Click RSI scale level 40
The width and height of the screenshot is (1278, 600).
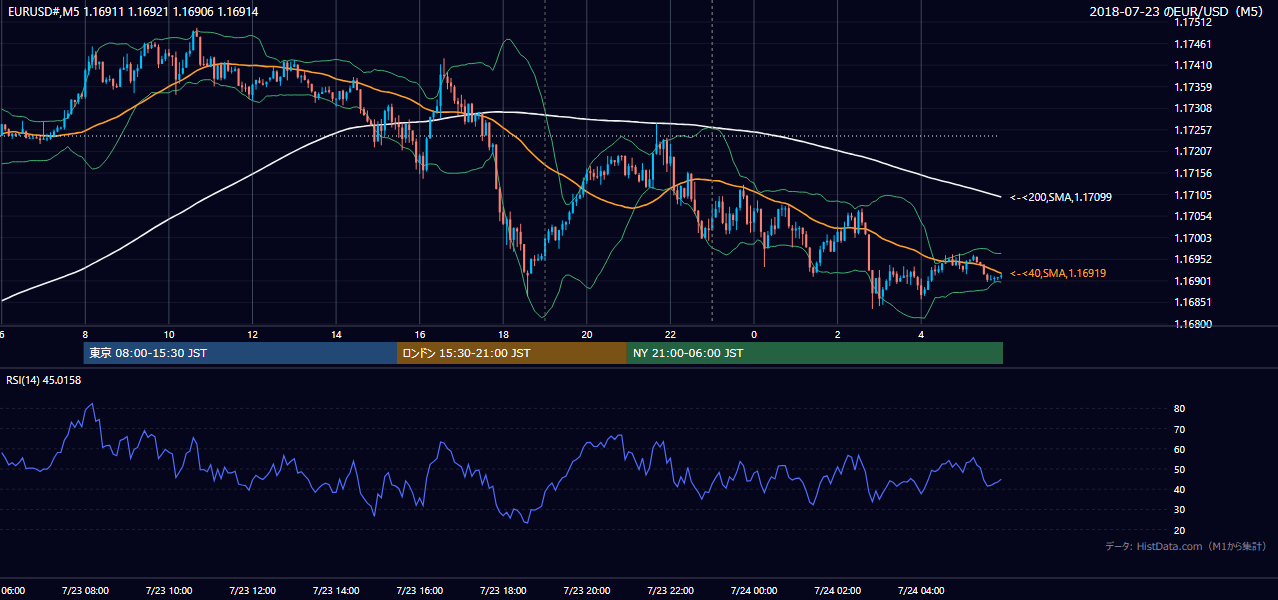1180,489
